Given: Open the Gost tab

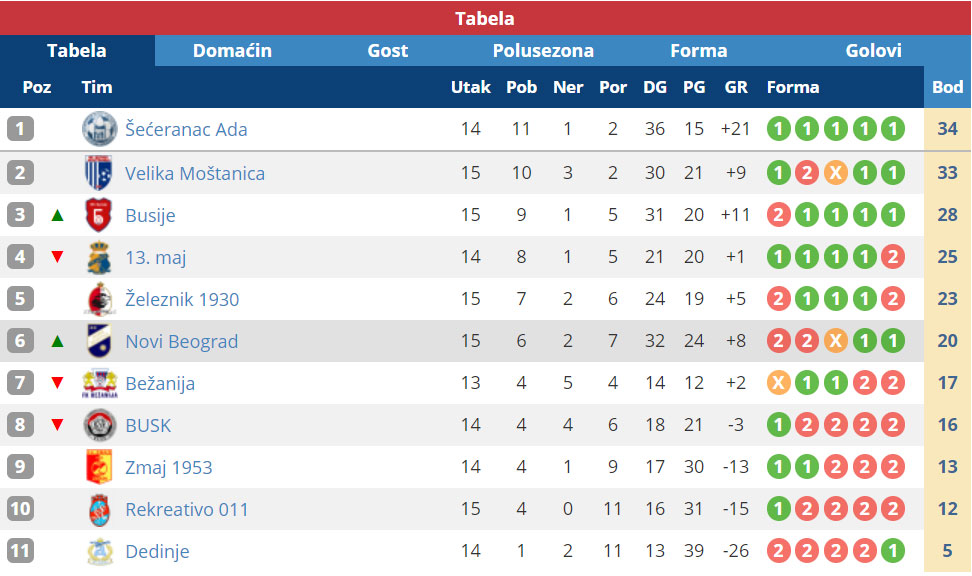Looking at the screenshot, I should click(x=388, y=51).
